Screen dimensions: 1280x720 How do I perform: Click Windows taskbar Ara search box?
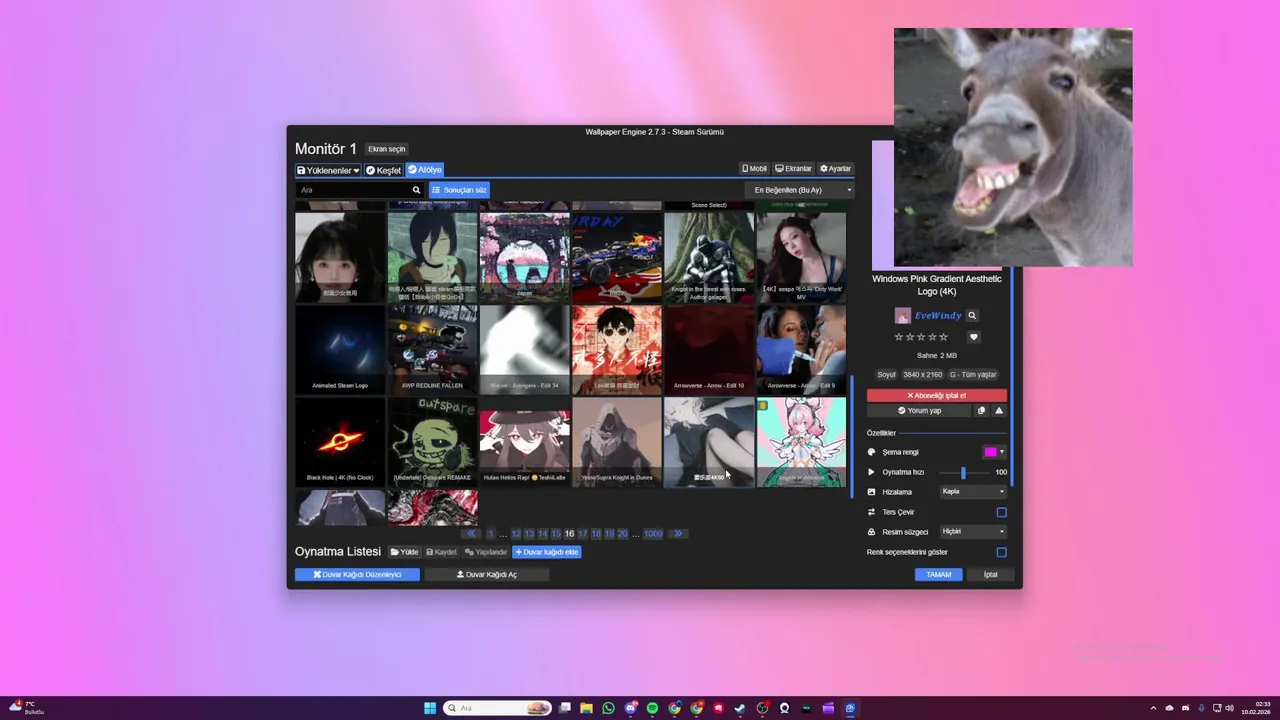(497, 708)
